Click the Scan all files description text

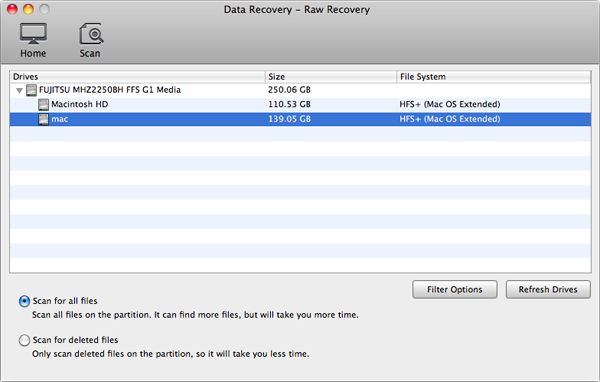(195, 315)
